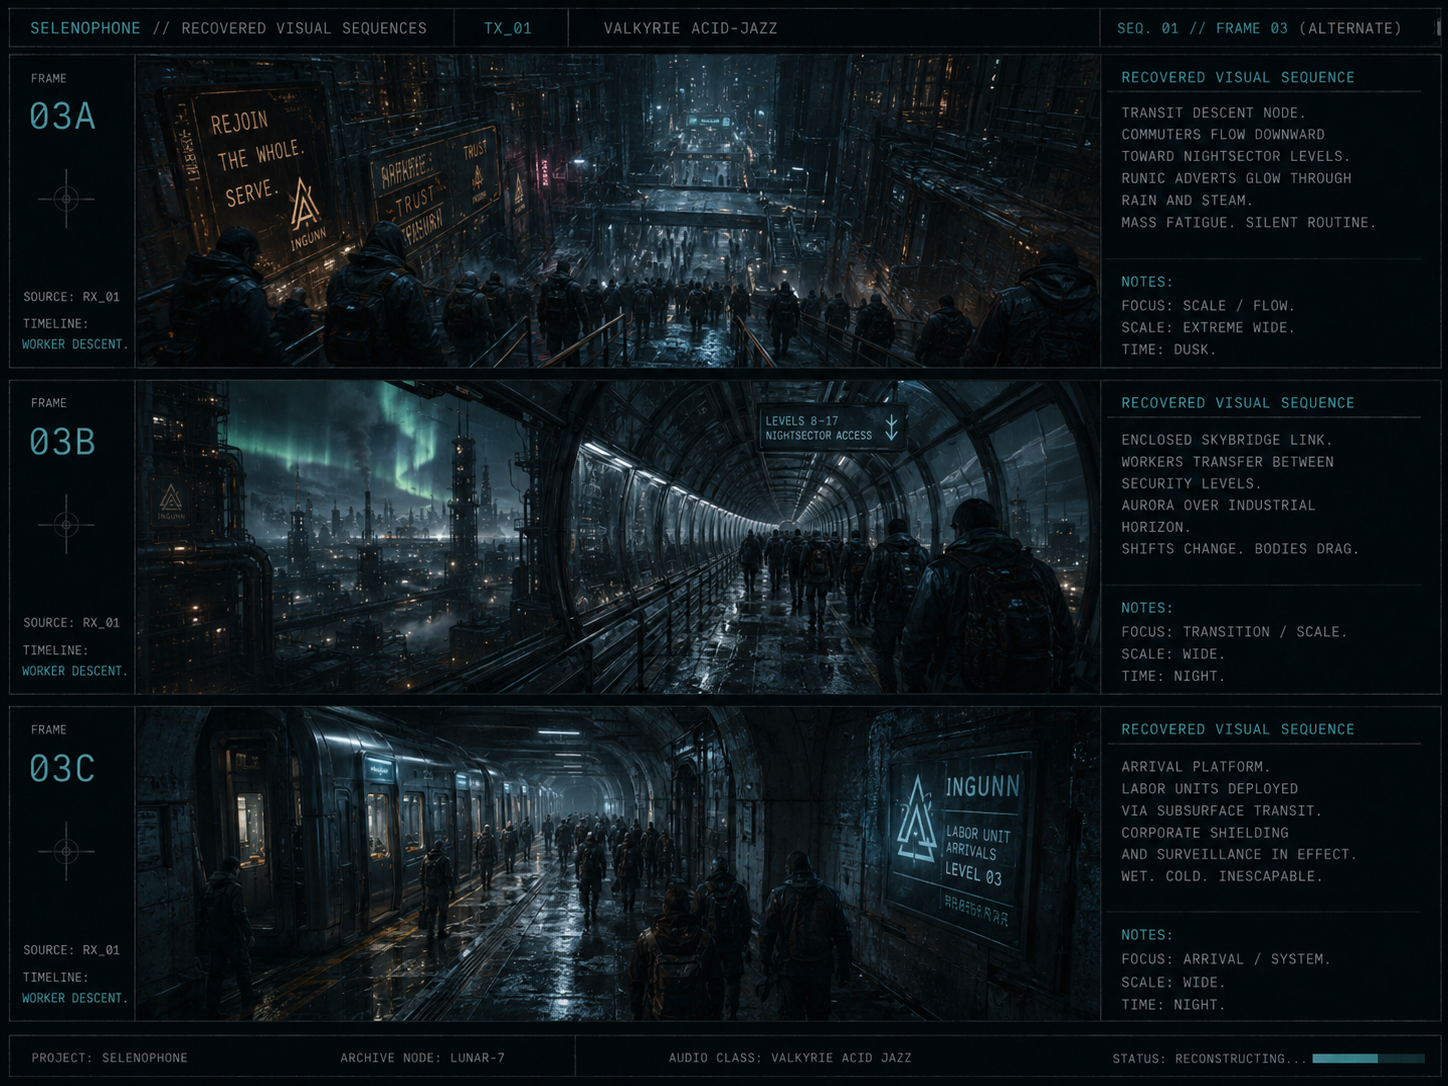This screenshot has width=1448, height=1086.
Task: Click the "TIMELINE:" label in frame 03B
Action: pyautogui.click(x=56, y=650)
